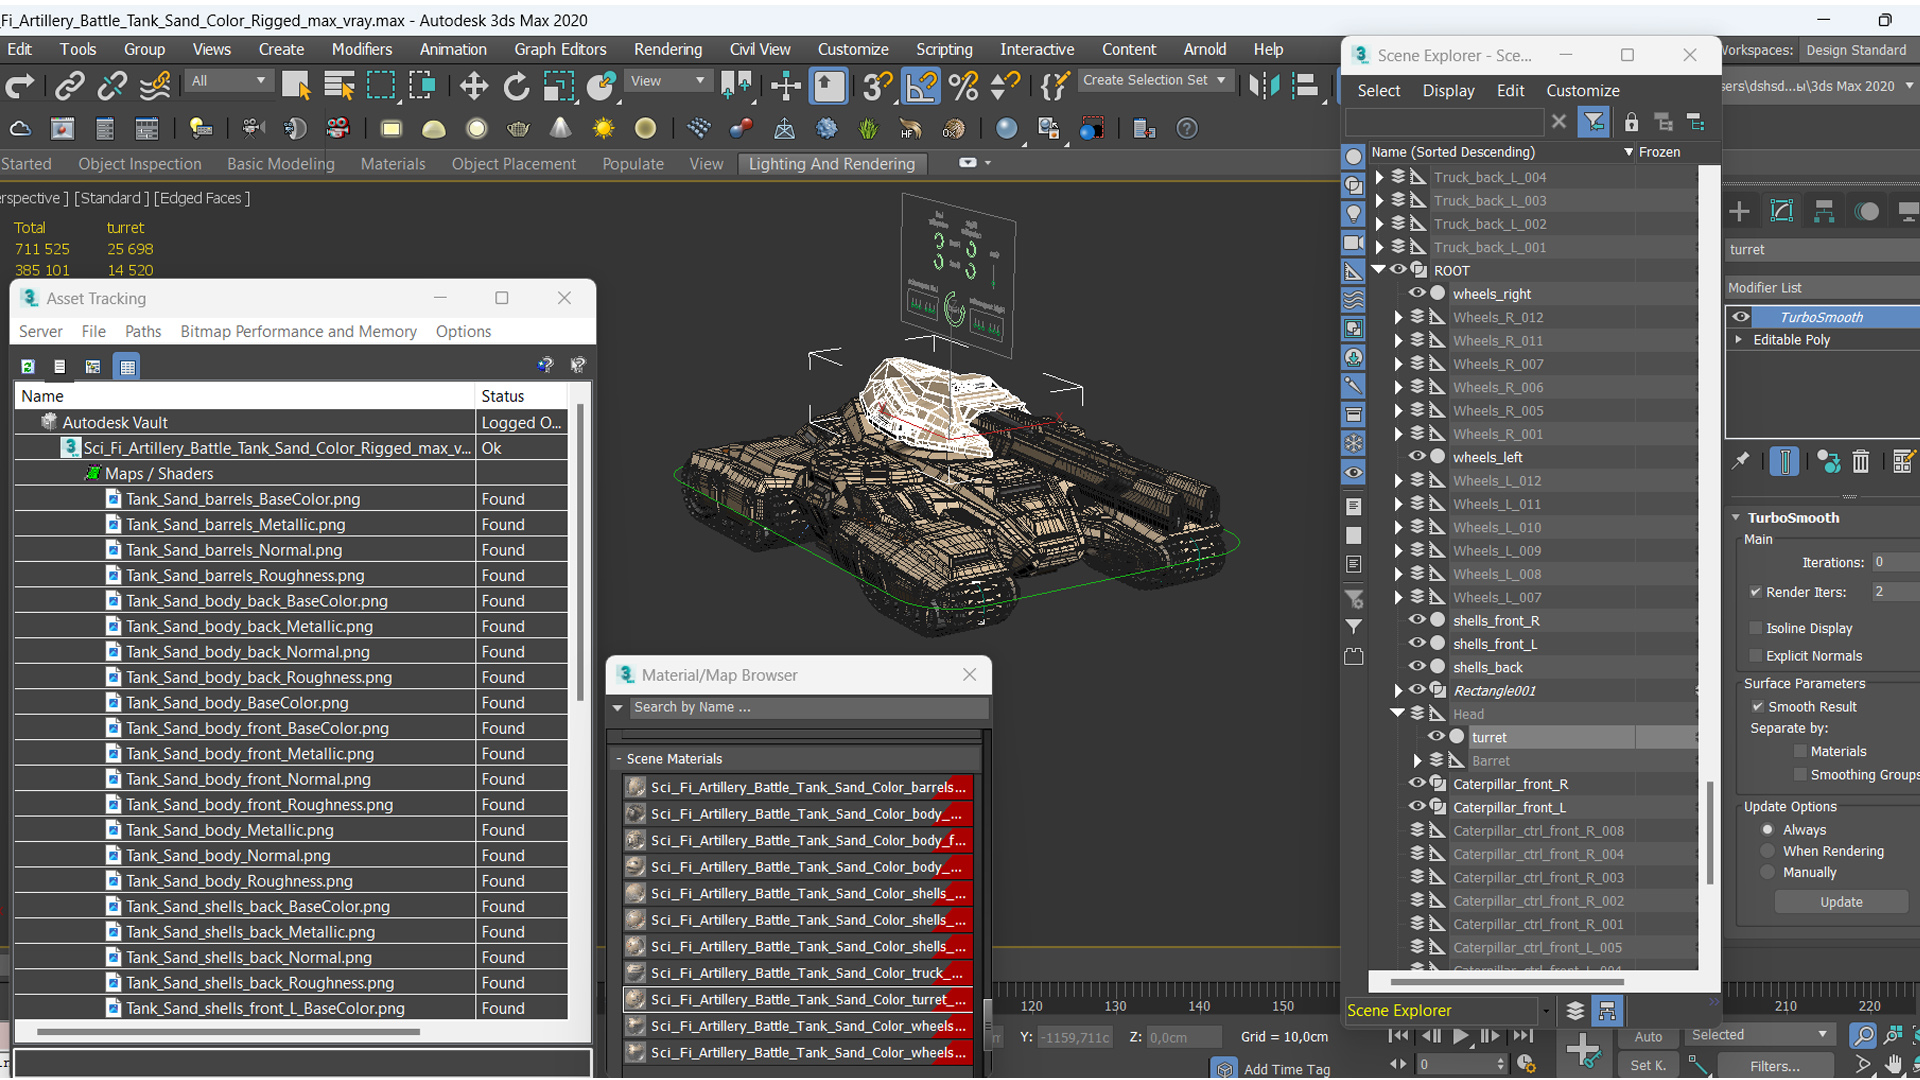Click Zoom magnifier icon in viewport navigation

[x=1863, y=1036]
